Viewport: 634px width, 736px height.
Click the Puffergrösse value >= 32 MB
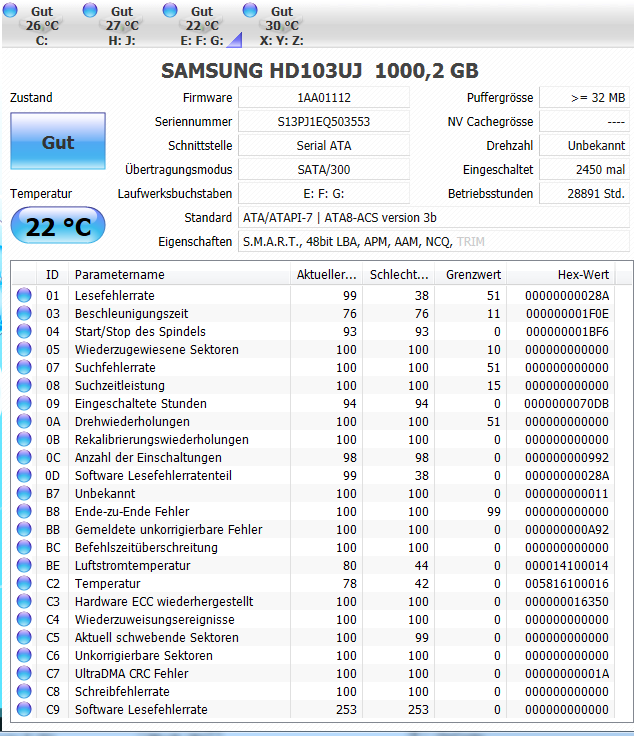click(x=584, y=98)
